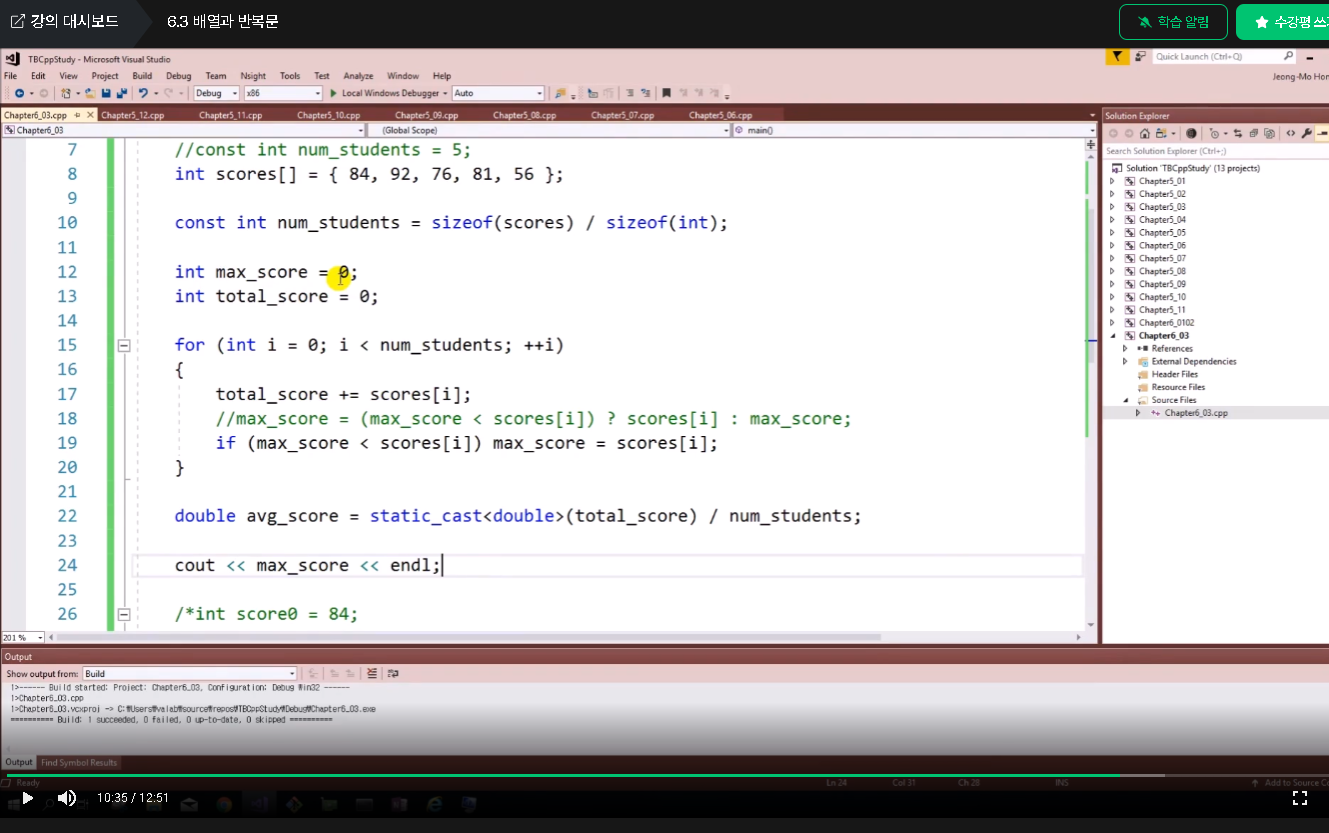Click the 학습 알림 button
Screen dimensions: 1329x833
1173,22
